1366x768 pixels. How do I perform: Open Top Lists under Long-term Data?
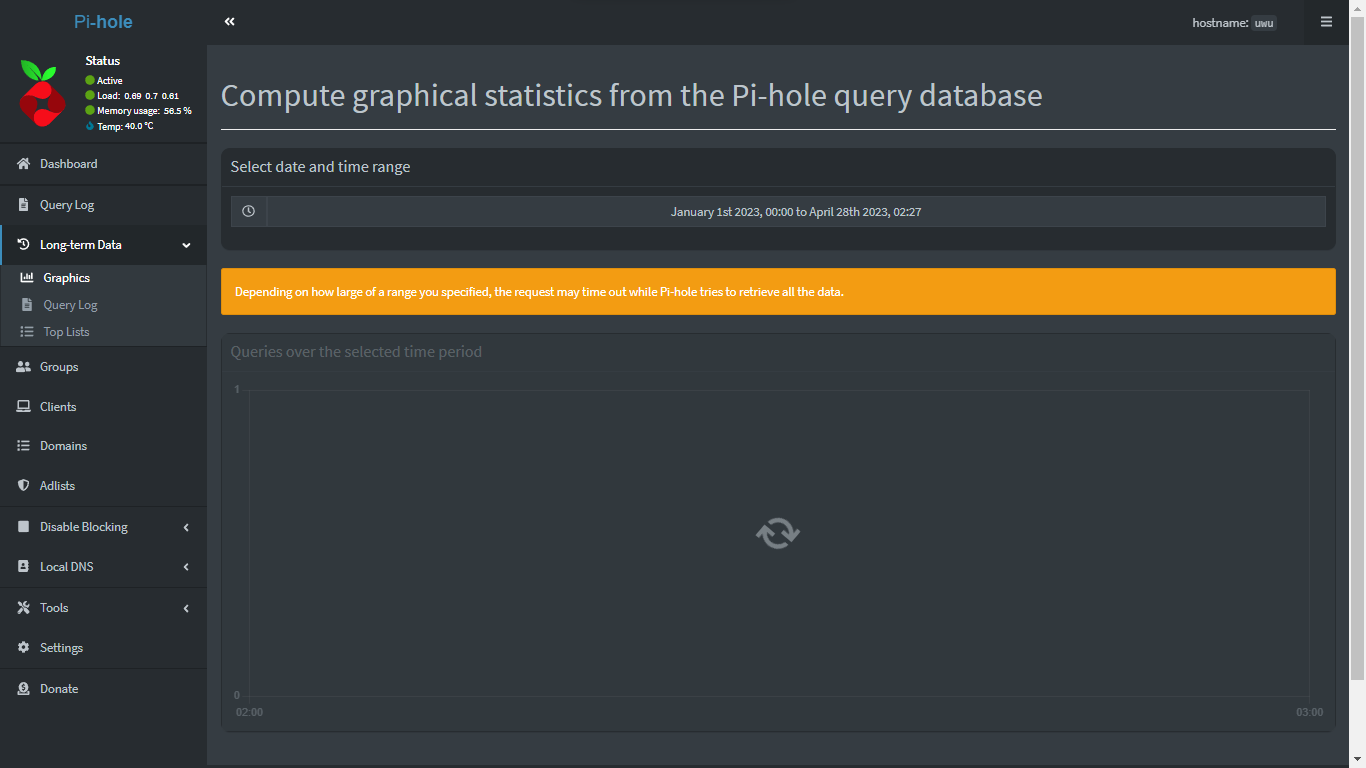click(66, 332)
